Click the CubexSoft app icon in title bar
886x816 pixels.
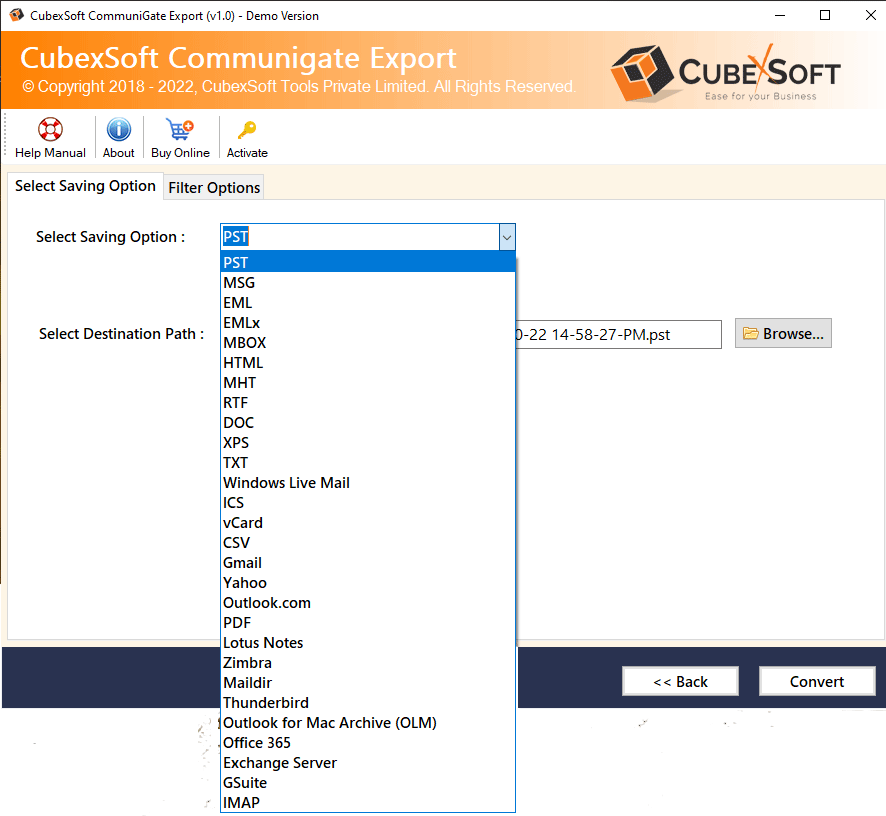[16, 15]
